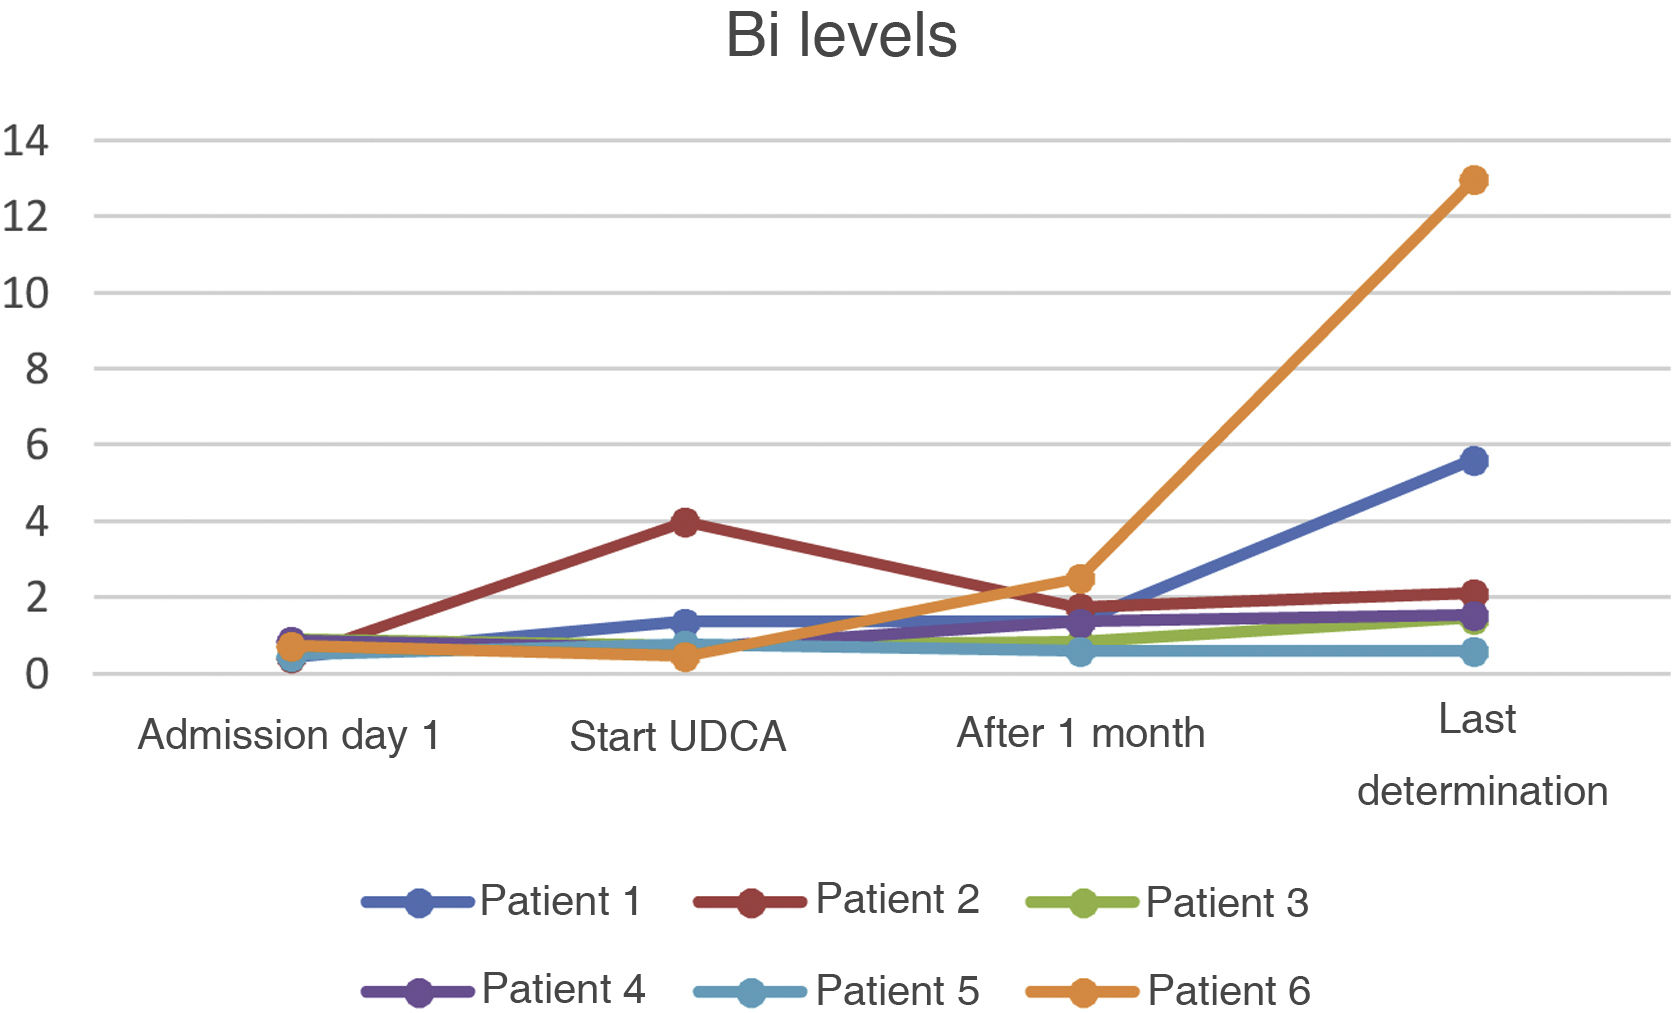This screenshot has height=1013, width=1675.
Task: Click the Patient 1 legend marker
Action: point(418,903)
